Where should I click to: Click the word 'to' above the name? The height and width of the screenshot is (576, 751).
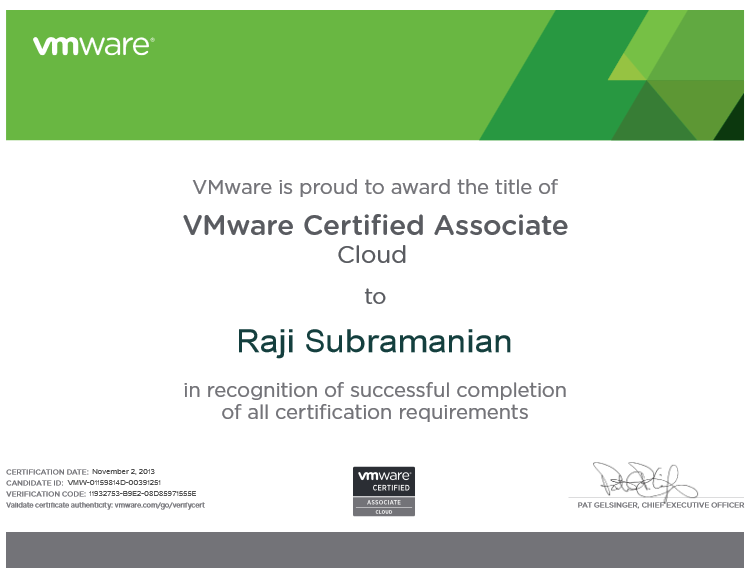(x=374, y=297)
